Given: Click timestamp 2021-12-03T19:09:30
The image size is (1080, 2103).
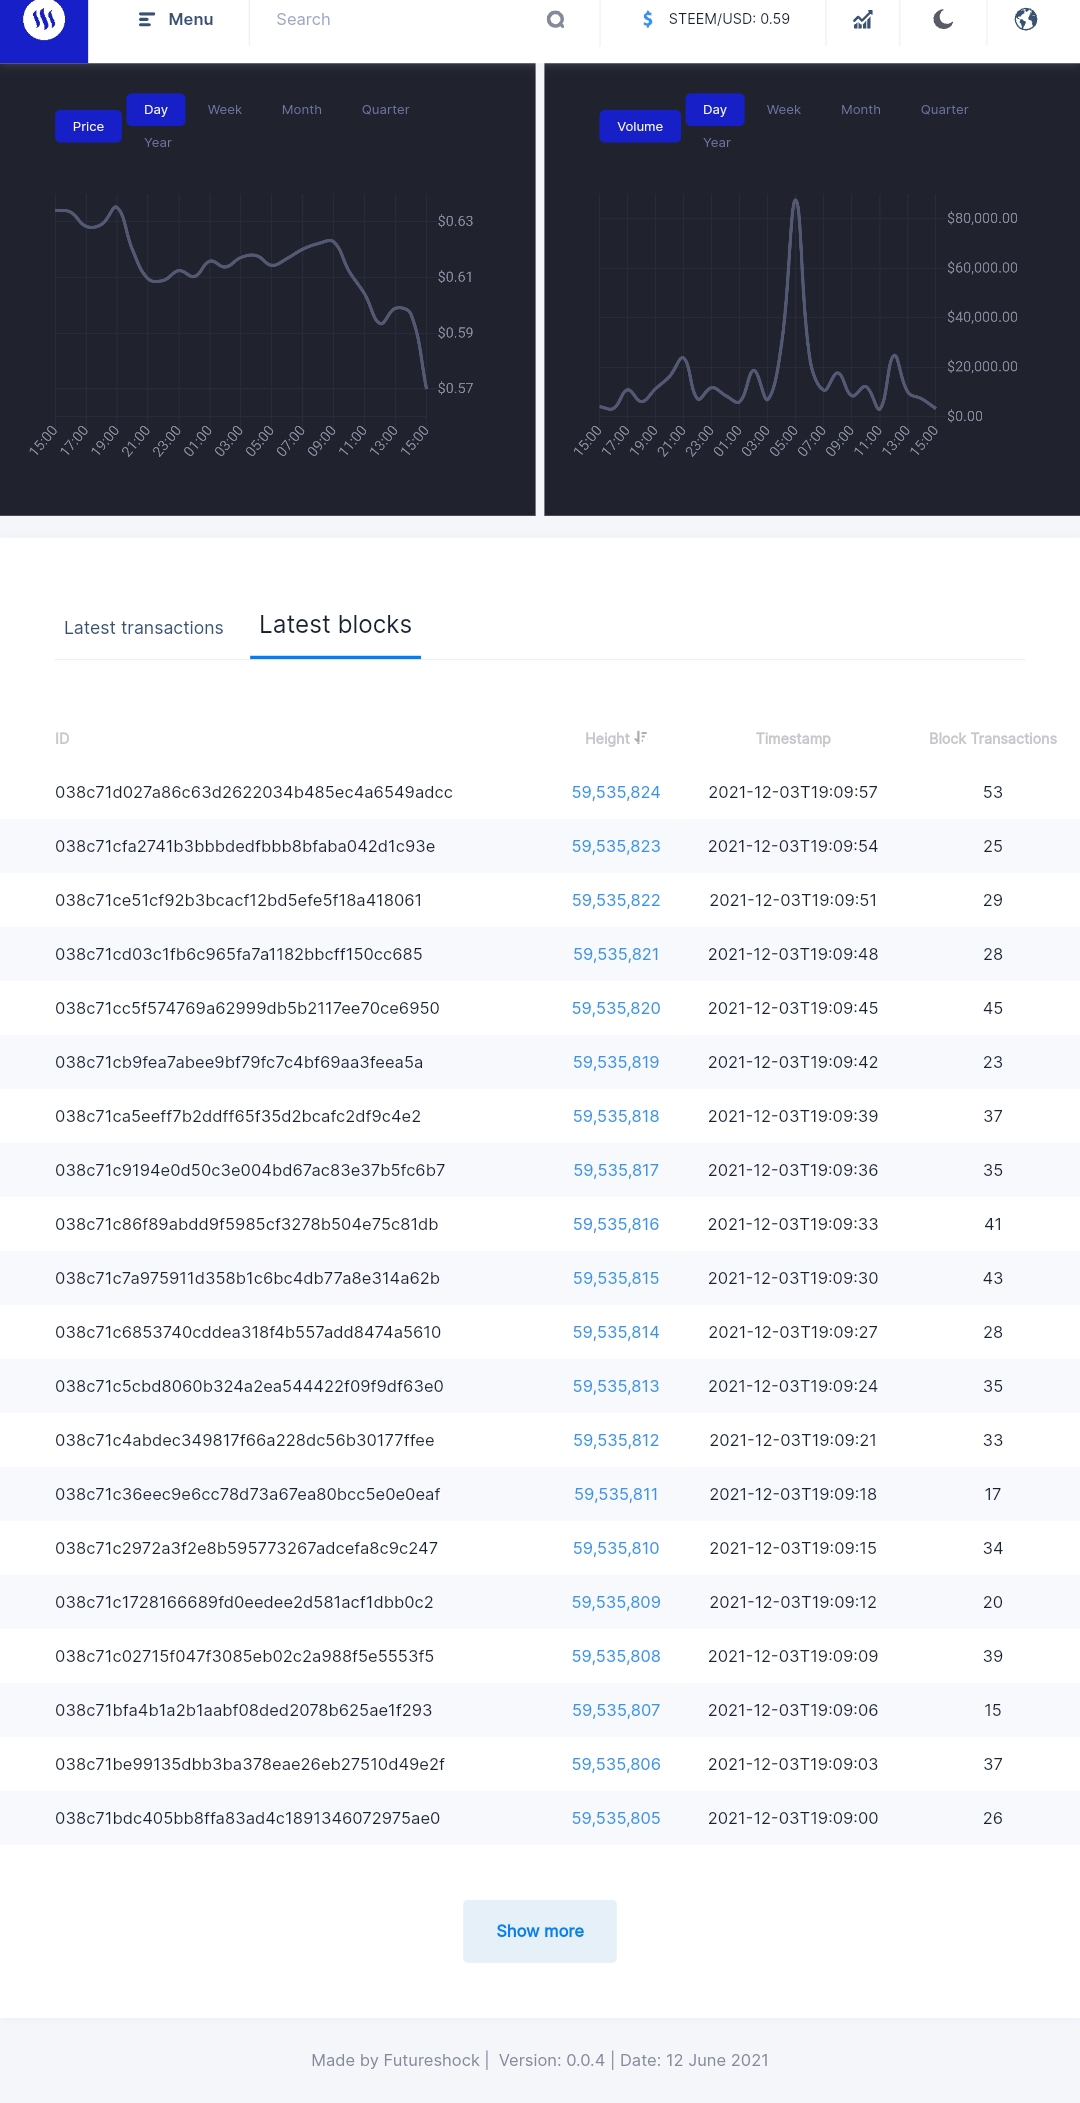Looking at the screenshot, I should click(793, 1278).
